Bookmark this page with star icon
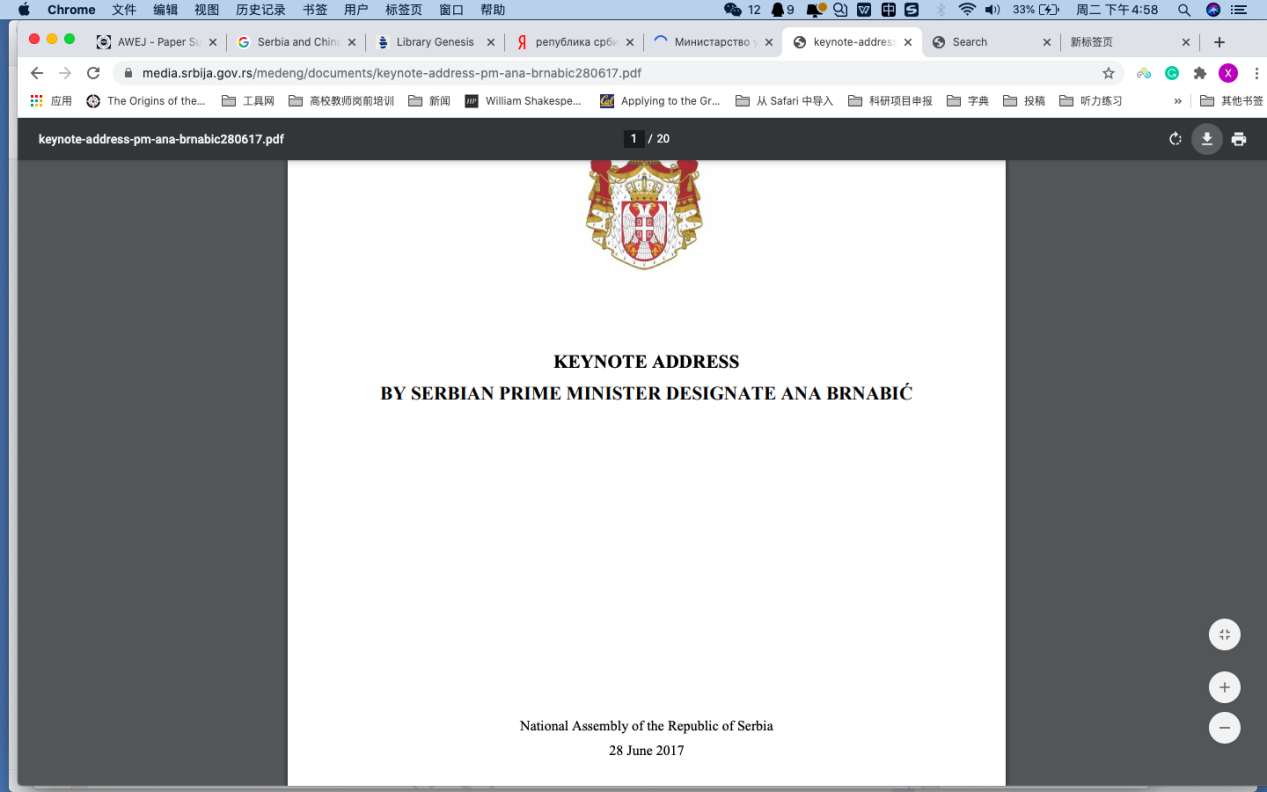 1108,73
